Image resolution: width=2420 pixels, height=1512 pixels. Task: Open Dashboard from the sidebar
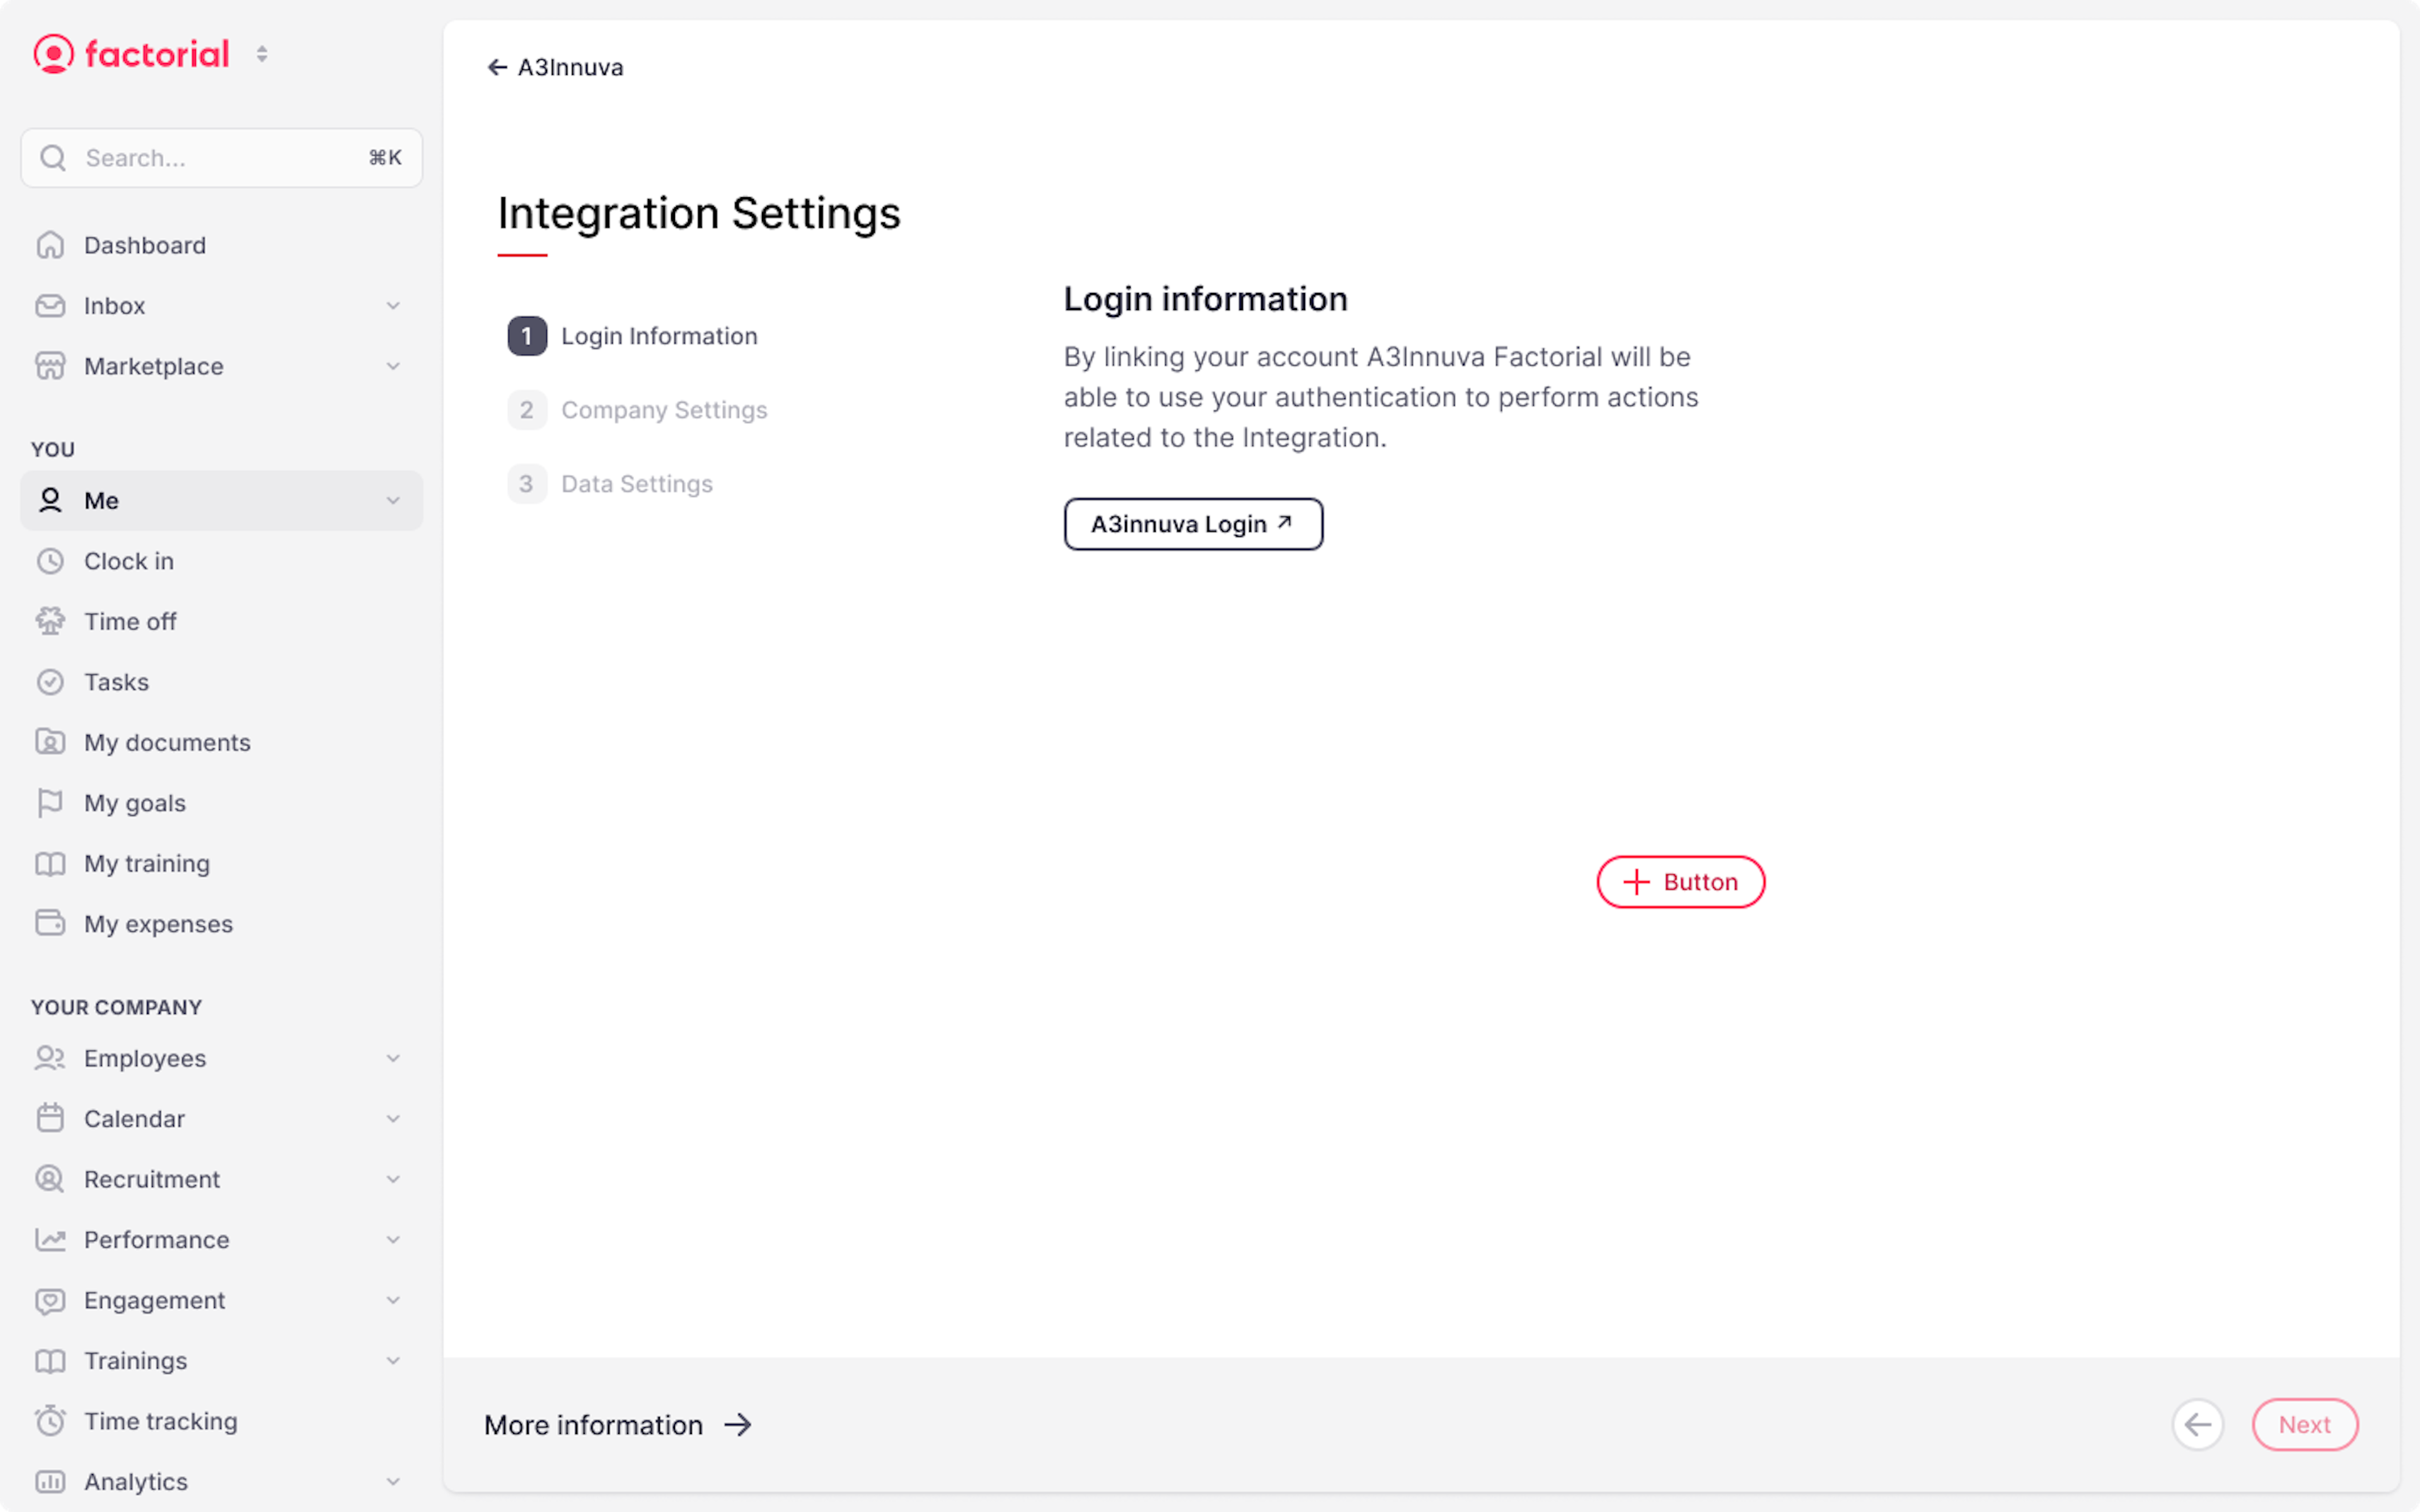221,245
